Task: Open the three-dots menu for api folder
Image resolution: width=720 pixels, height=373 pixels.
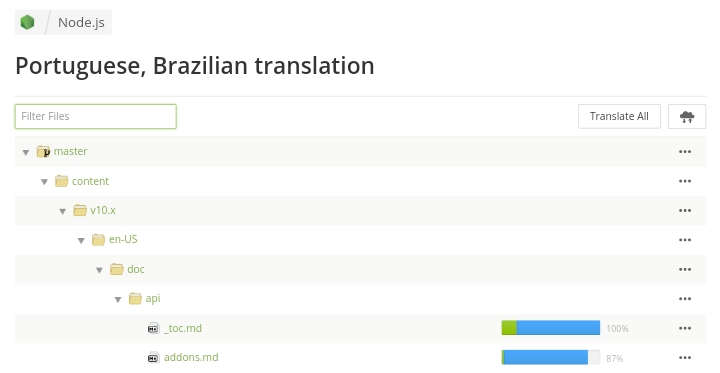Action: (685, 299)
